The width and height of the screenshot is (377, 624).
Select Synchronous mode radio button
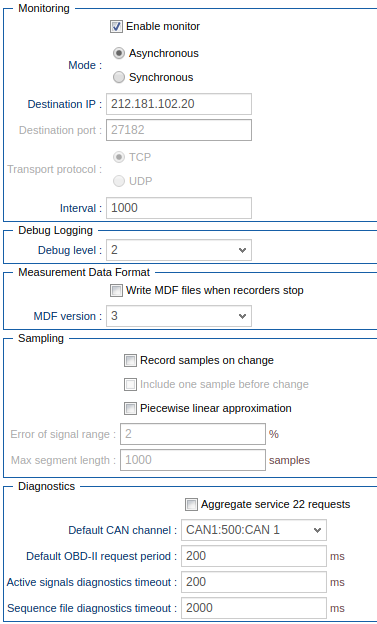pyautogui.click(x=119, y=77)
